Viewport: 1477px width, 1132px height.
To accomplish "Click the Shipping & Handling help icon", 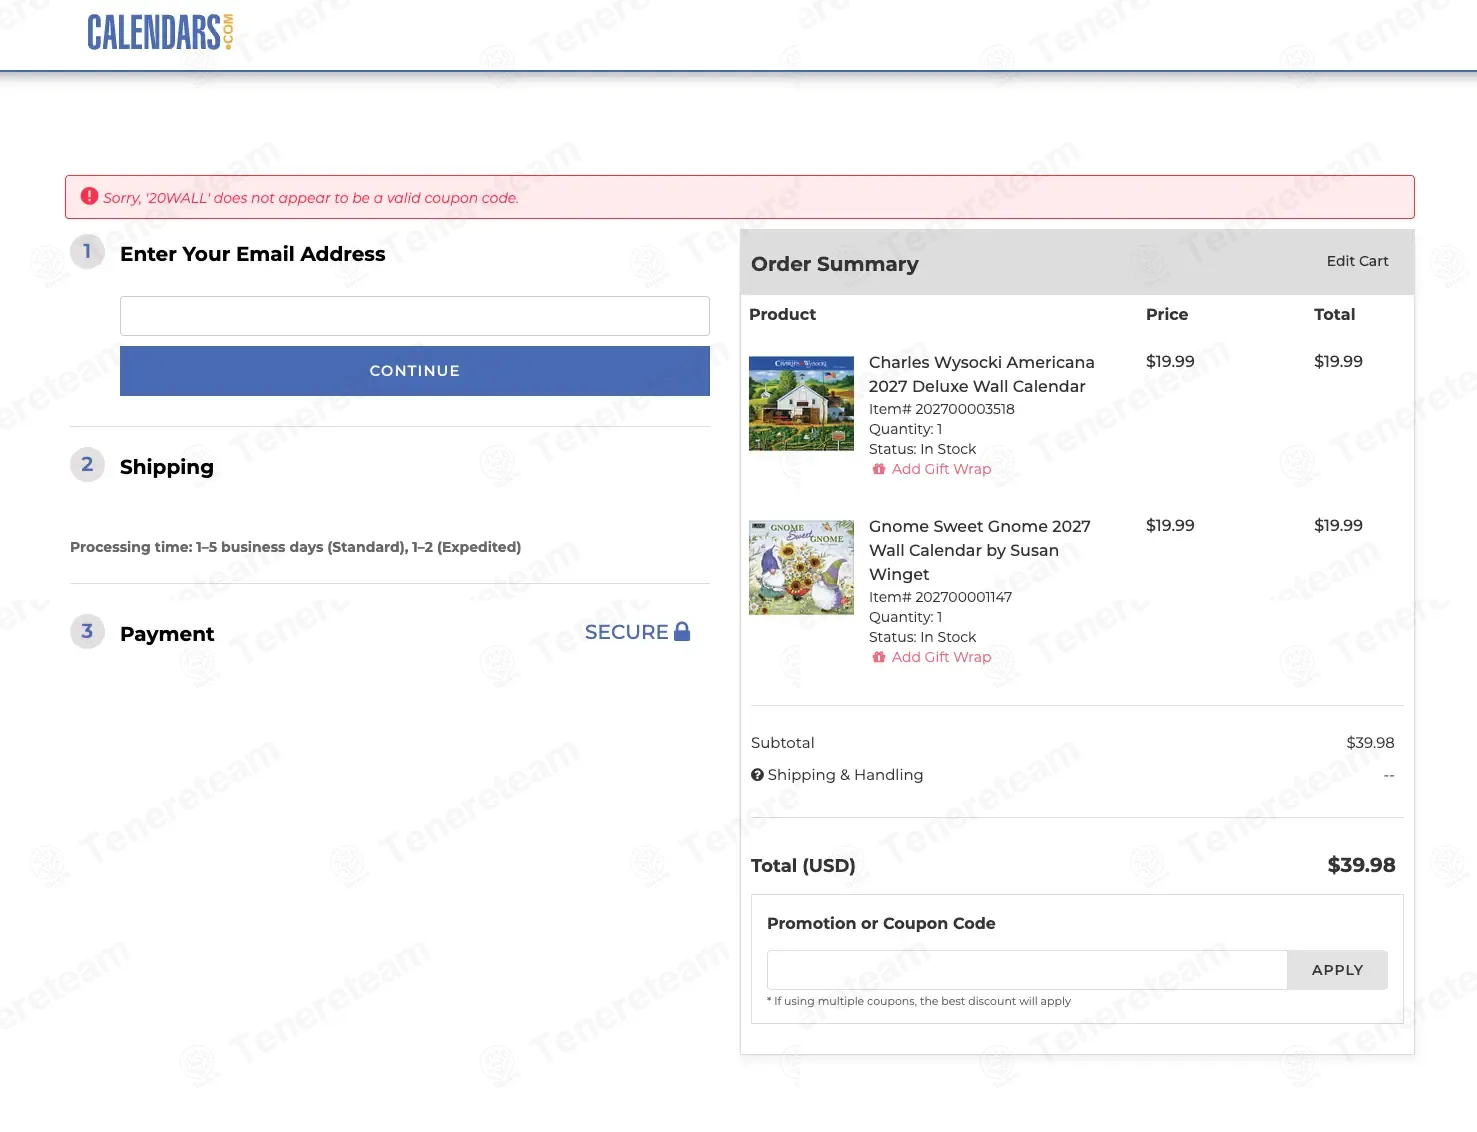I will (757, 775).
